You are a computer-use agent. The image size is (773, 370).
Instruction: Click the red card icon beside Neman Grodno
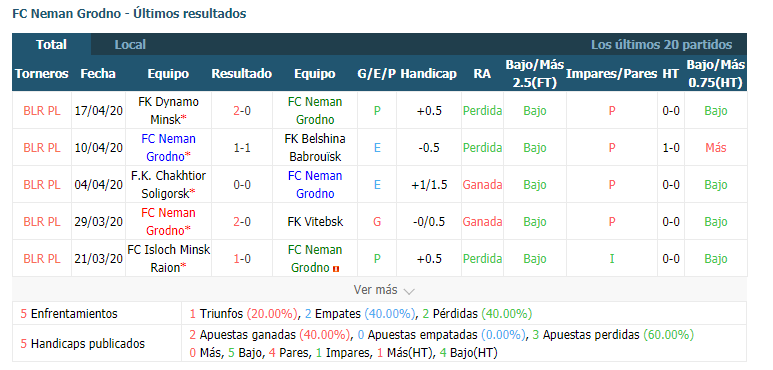(336, 269)
